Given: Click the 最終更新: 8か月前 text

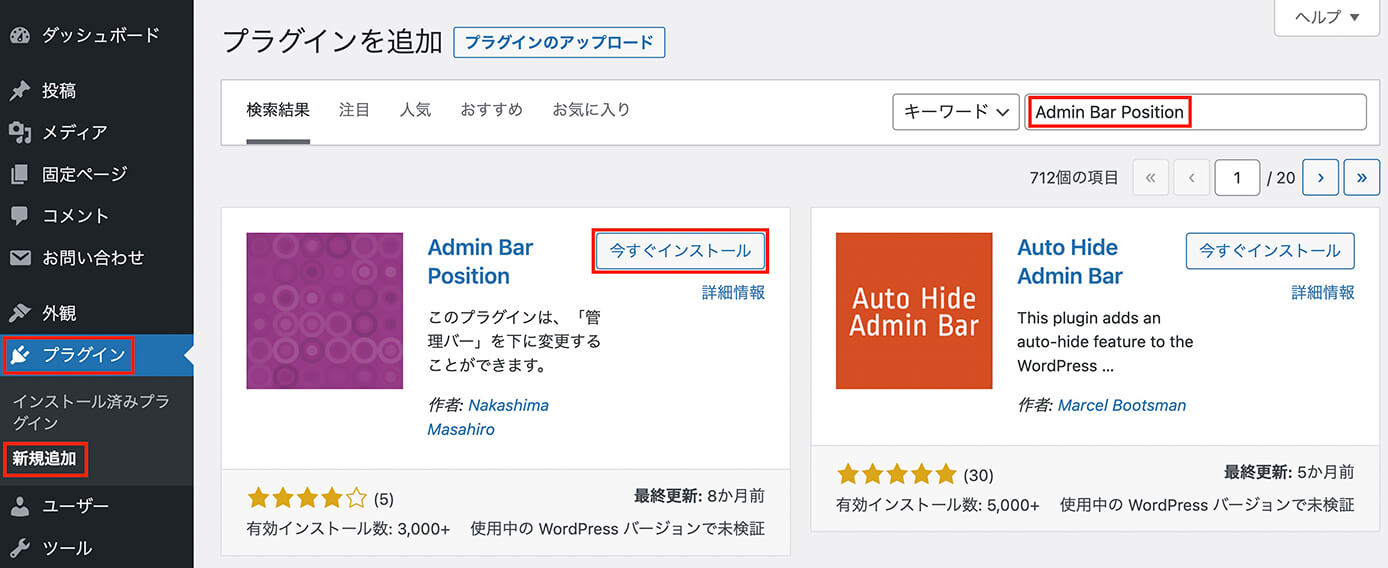Looking at the screenshot, I should tap(699, 496).
